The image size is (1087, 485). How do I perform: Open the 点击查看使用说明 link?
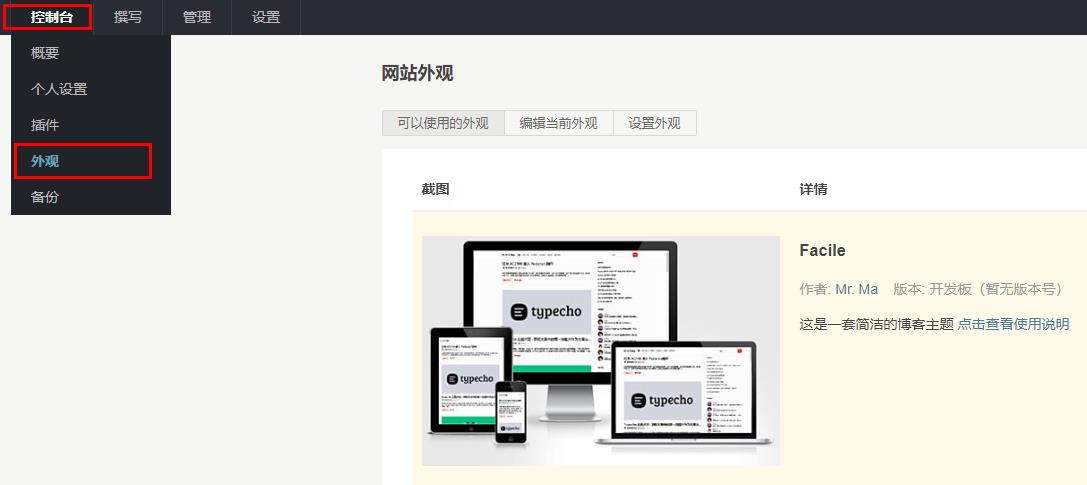pyautogui.click(x=1014, y=324)
